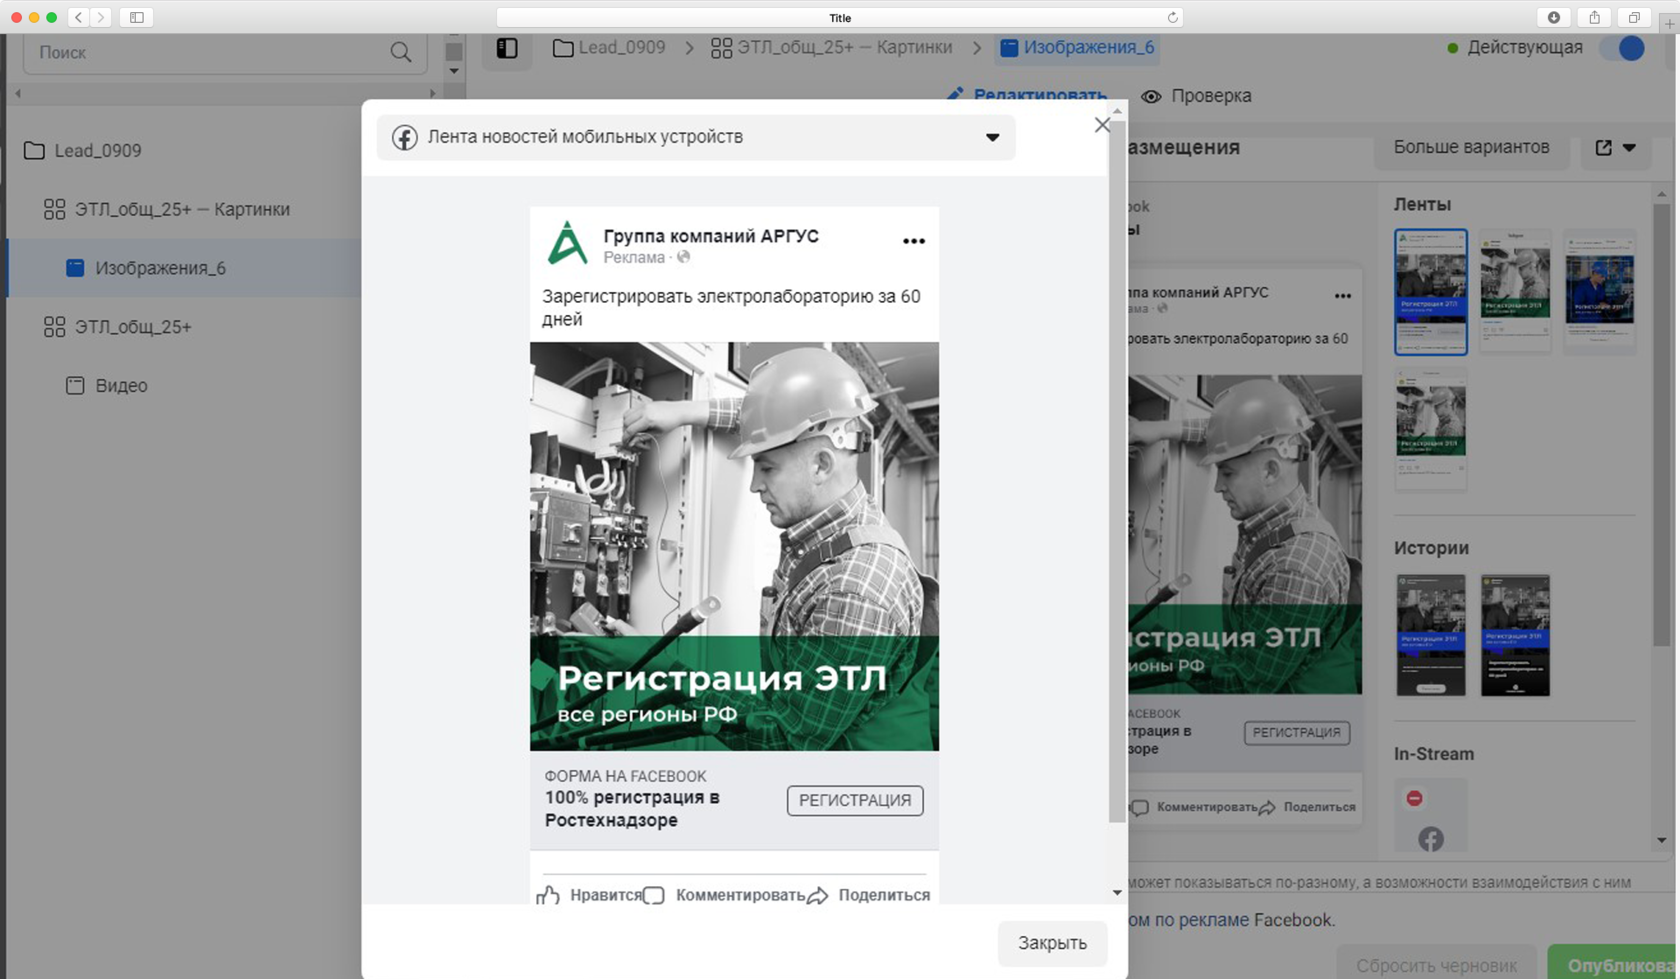Reload the page from the address bar
Screen dimensions: 1680x979
click(x=1173, y=17)
